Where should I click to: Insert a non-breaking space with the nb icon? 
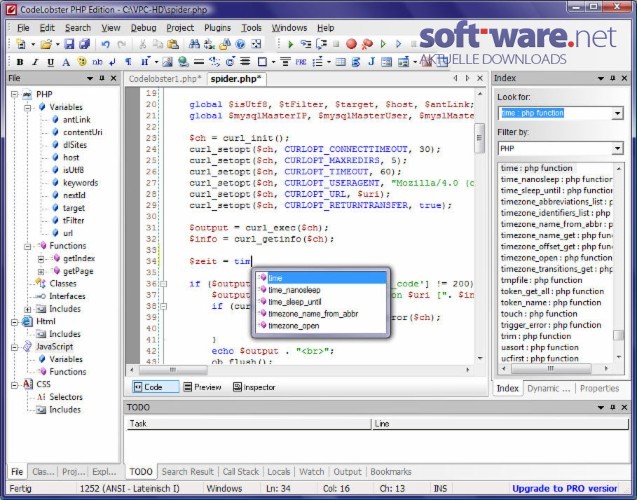pyautogui.click(x=97, y=62)
